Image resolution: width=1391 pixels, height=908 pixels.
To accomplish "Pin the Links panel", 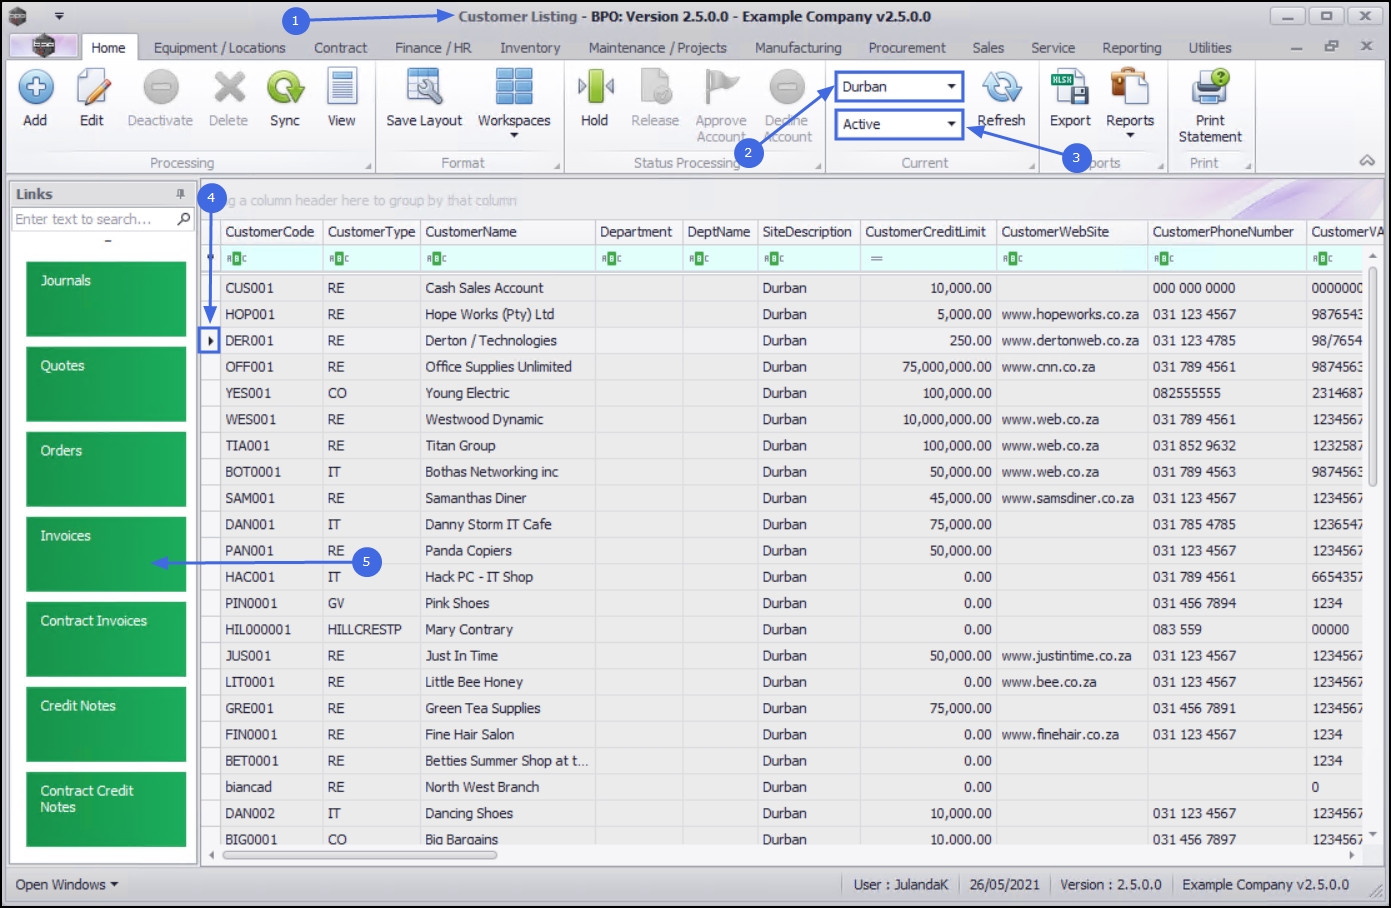I will (181, 194).
